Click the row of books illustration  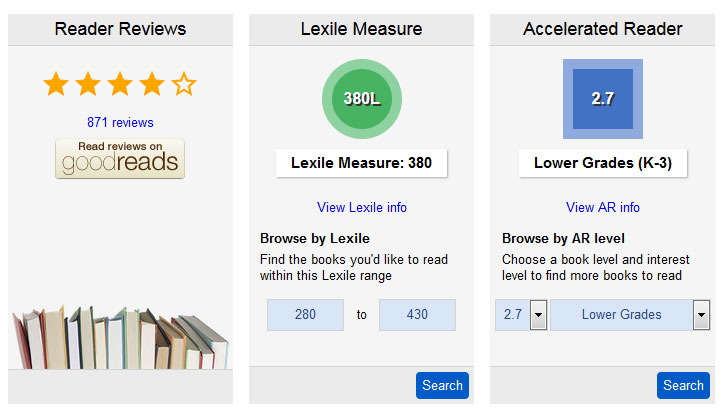pos(120,338)
